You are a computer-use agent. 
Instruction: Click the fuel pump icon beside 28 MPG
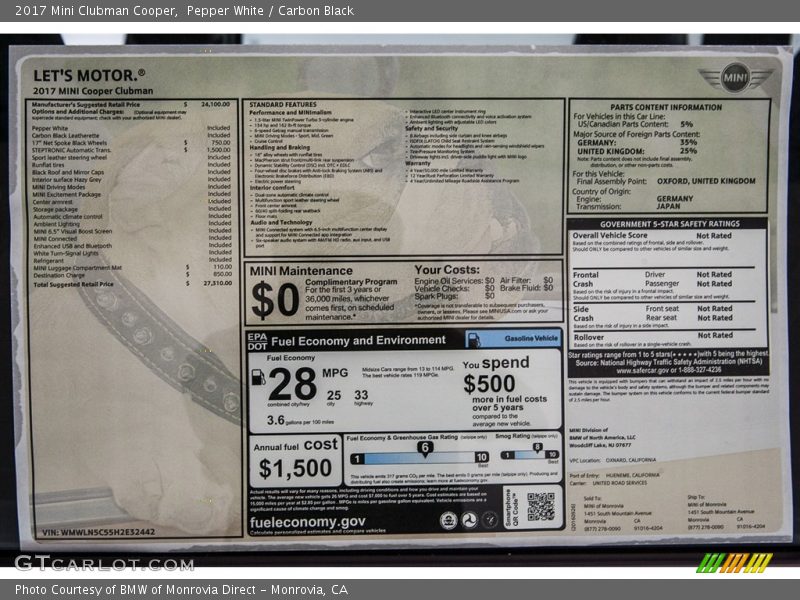259,378
